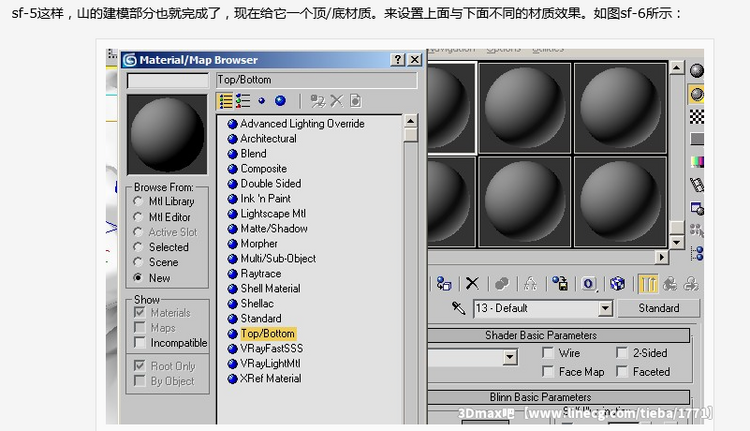
Task: Select Selected radio button
Action: [138, 247]
